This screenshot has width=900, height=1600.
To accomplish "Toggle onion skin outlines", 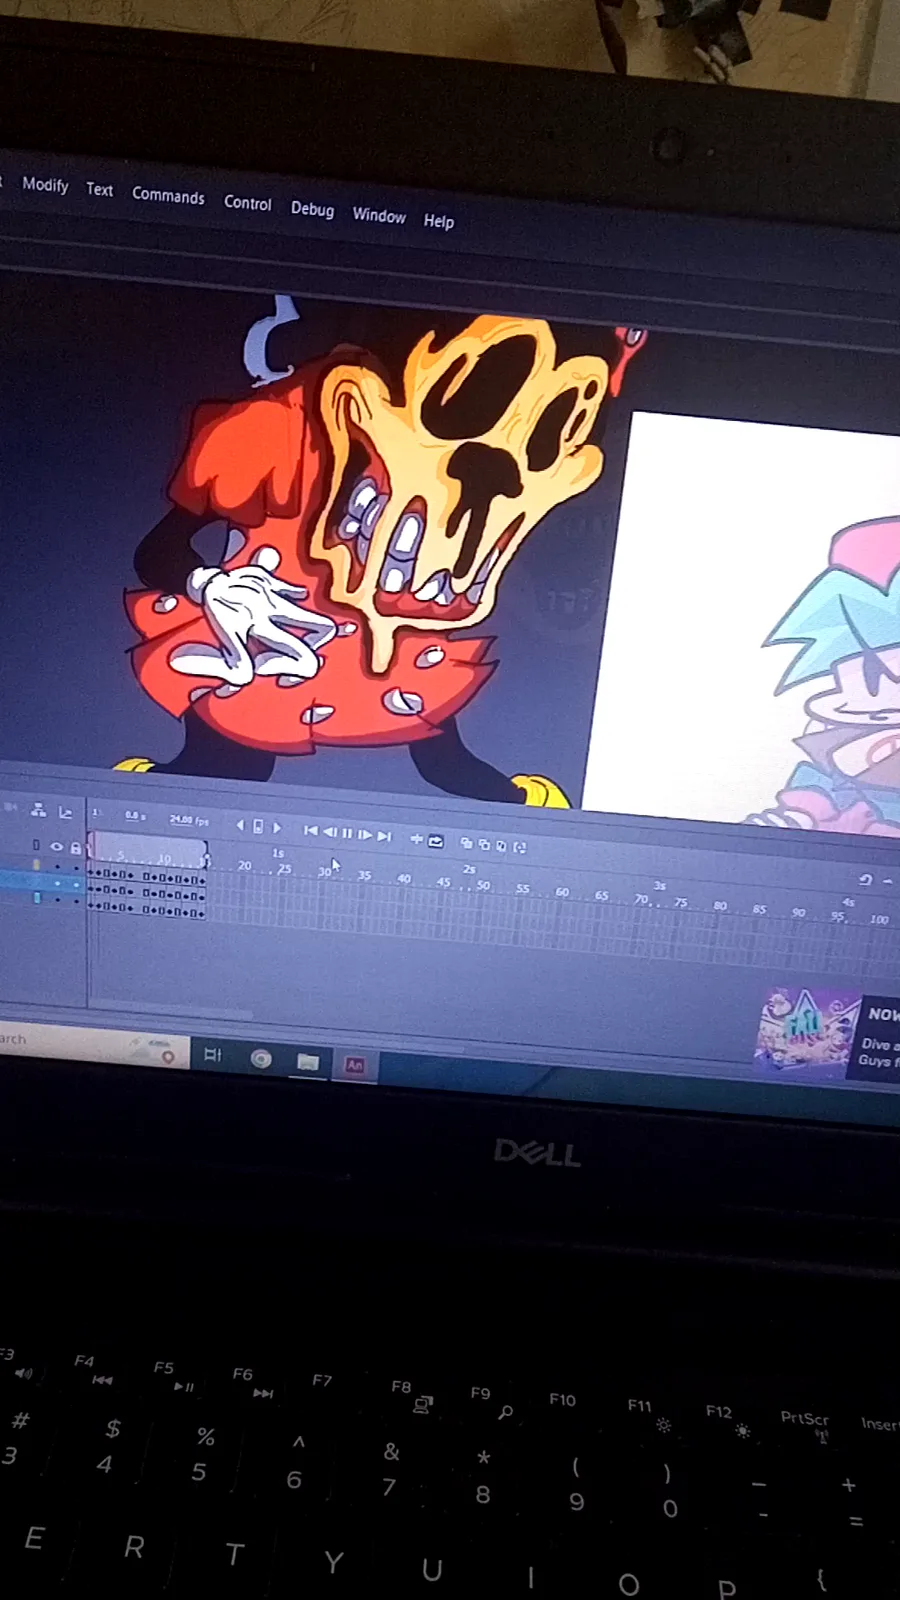I will tap(484, 845).
